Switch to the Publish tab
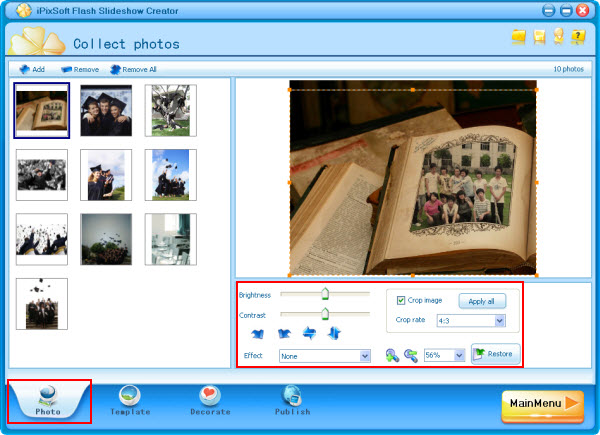This screenshot has height=435, width=600. pos(292,401)
